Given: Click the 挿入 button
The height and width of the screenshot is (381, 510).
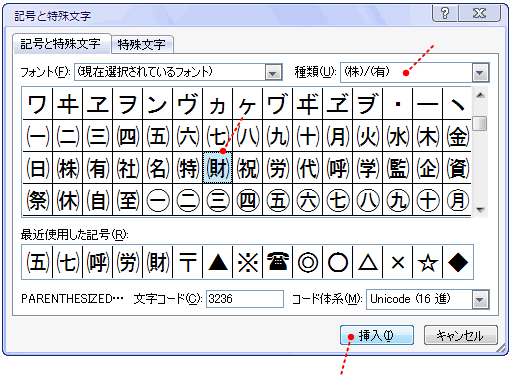Looking at the screenshot, I should point(377,335).
